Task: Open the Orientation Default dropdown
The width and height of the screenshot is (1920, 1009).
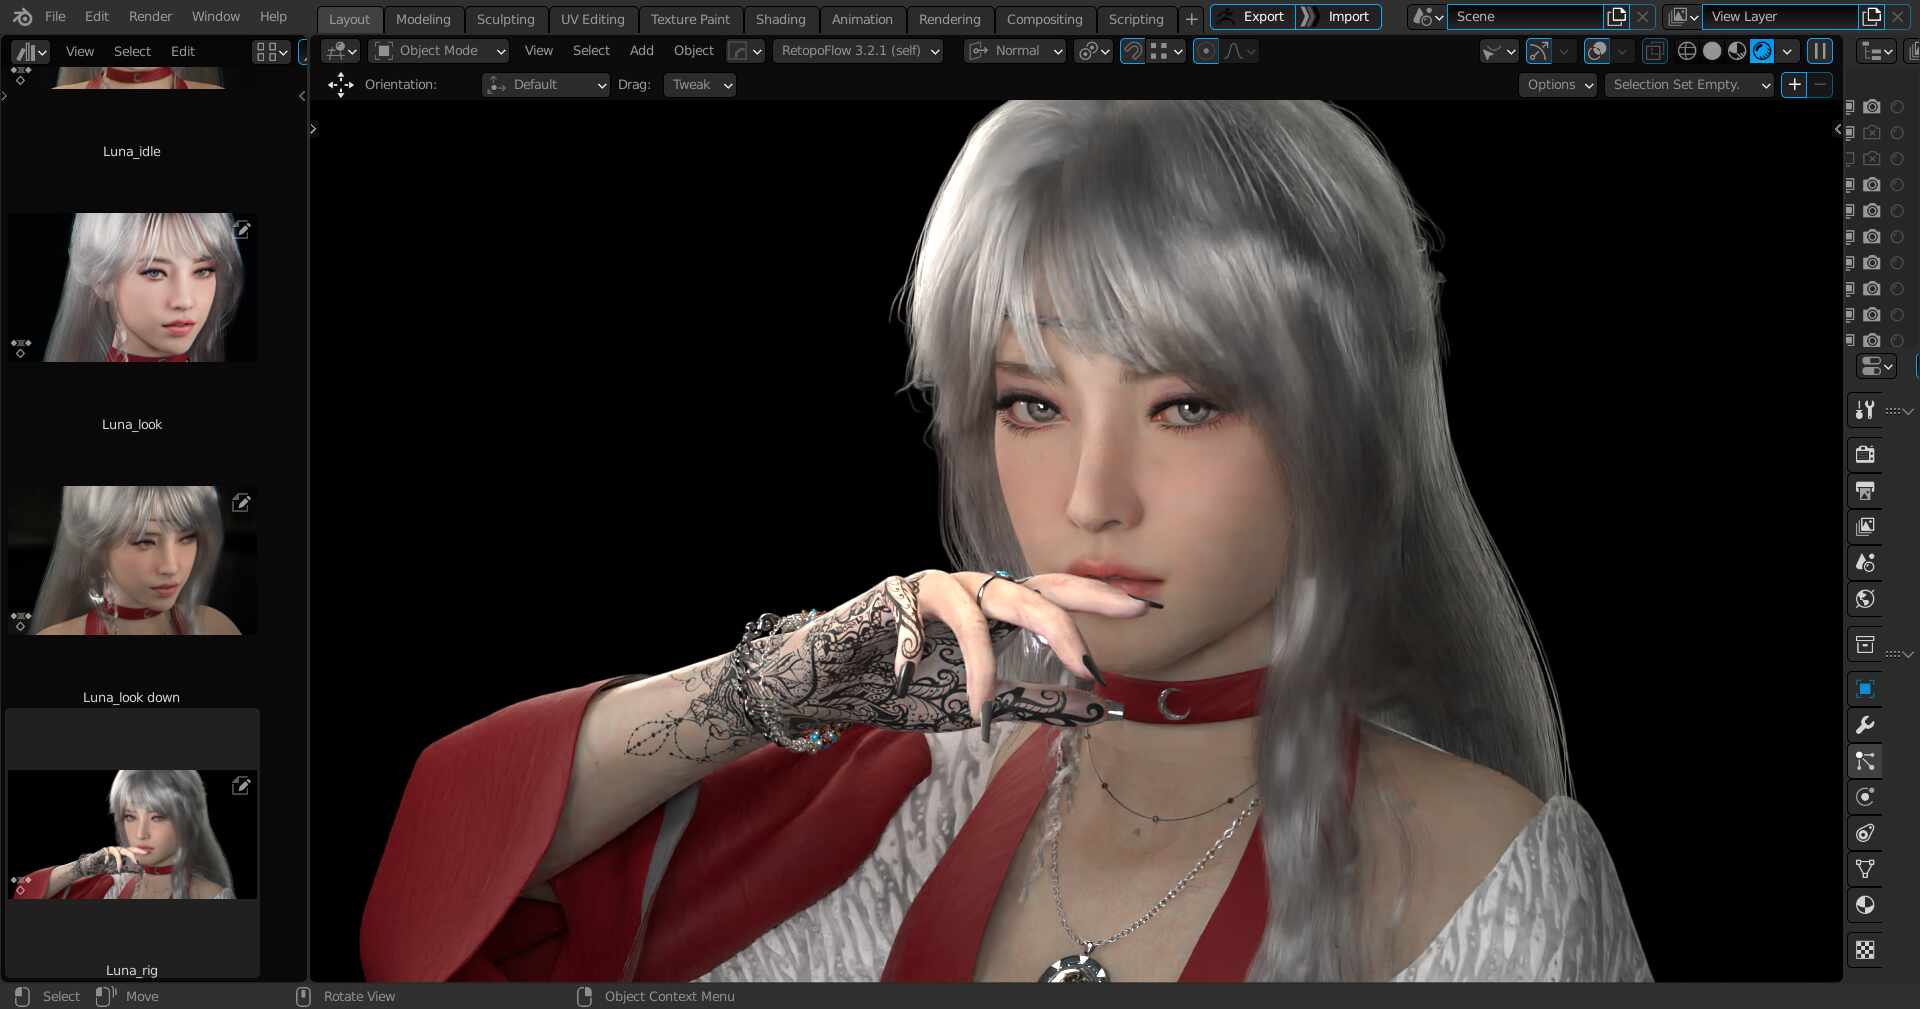Action: (x=545, y=85)
